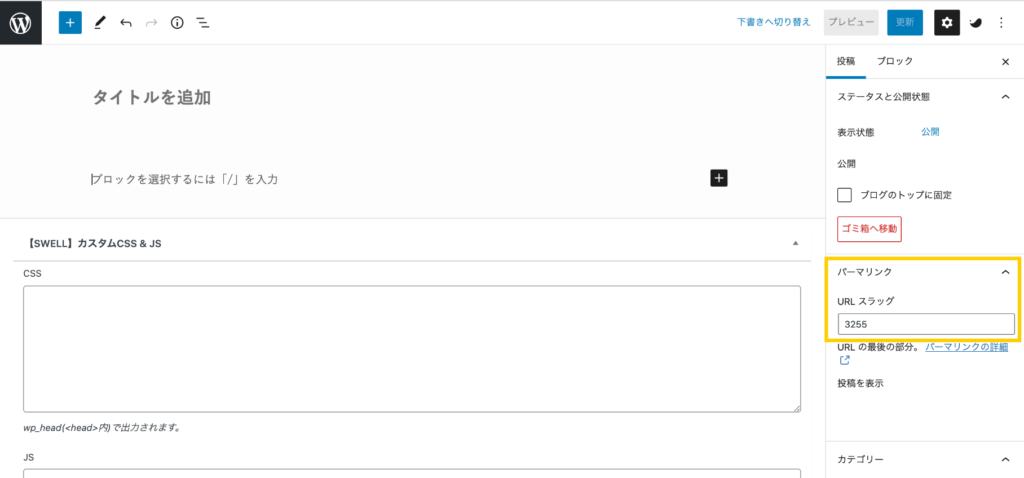Click the 更新 button
This screenshot has width=1024, height=478.
click(904, 22)
